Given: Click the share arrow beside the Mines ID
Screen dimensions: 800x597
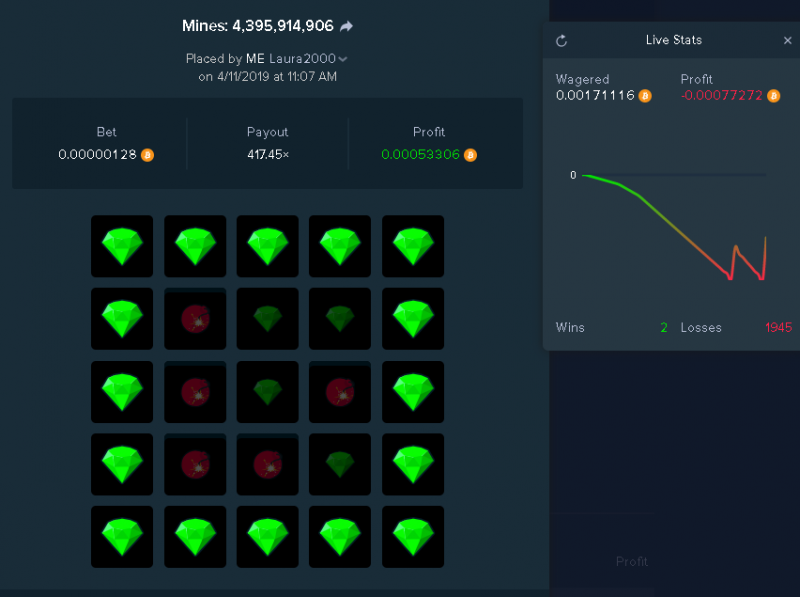Looking at the screenshot, I should (x=346, y=26).
